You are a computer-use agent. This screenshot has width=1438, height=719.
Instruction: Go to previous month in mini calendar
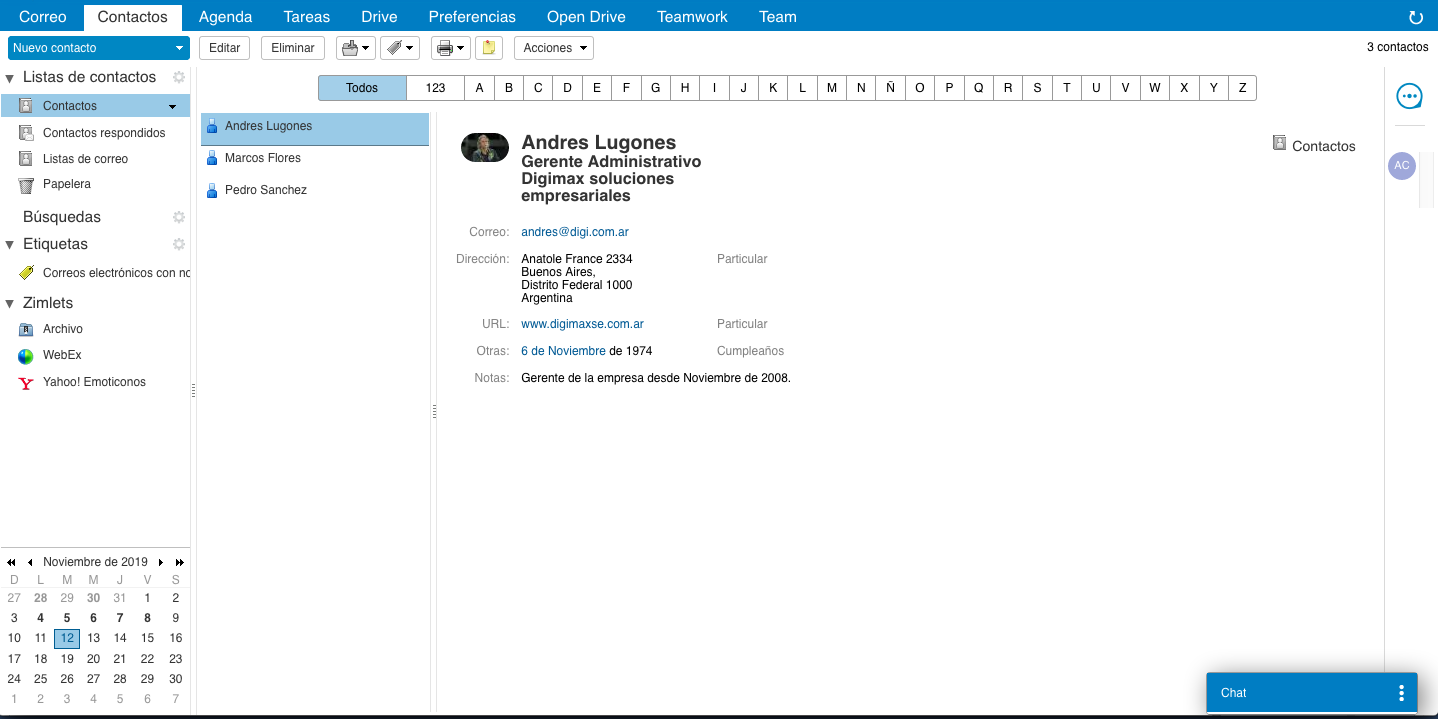tap(30, 562)
